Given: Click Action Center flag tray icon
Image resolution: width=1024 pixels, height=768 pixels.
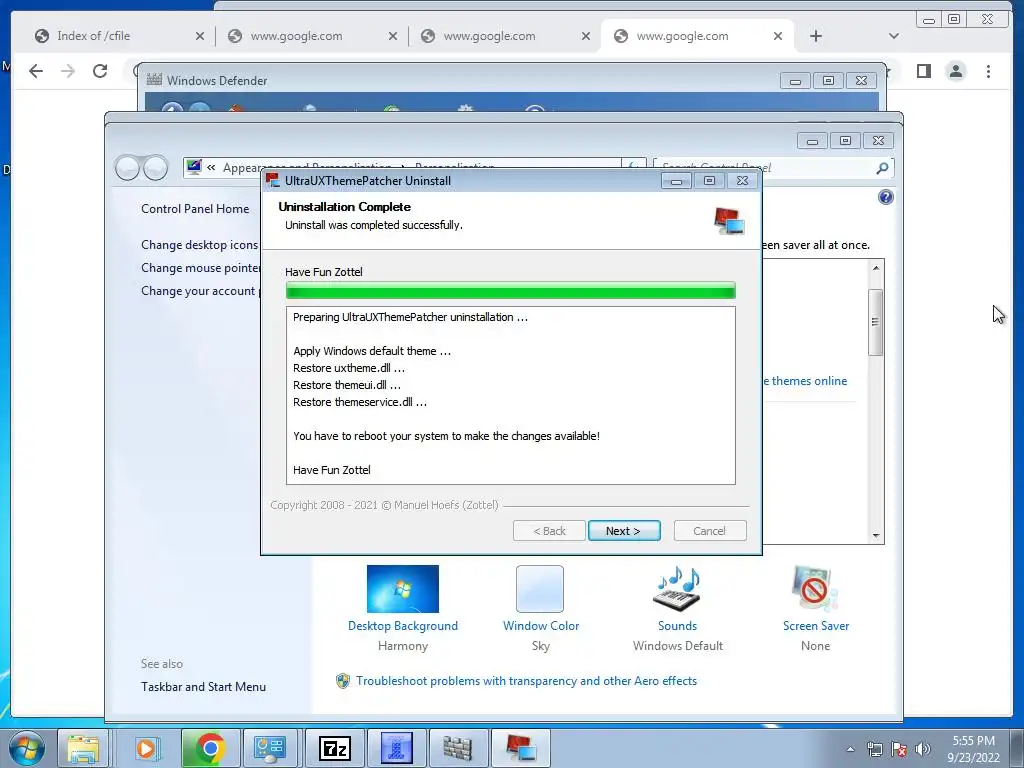Looking at the screenshot, I should (x=899, y=749).
